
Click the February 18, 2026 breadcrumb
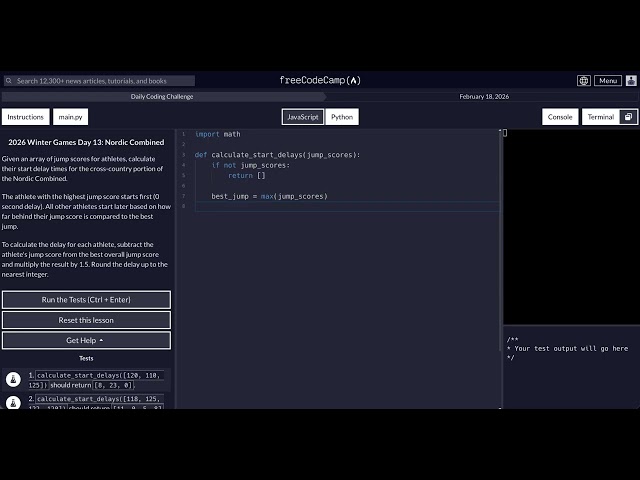484,97
